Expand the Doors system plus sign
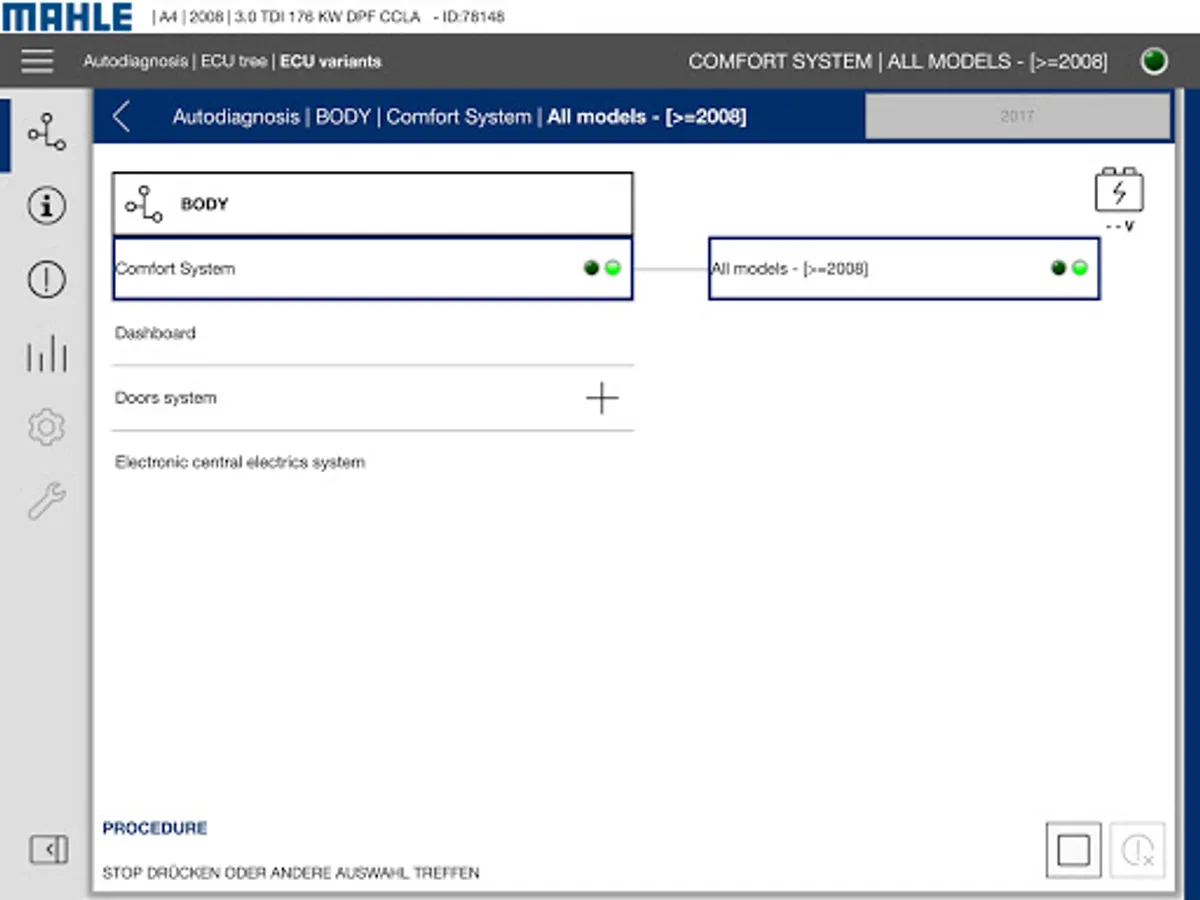Image resolution: width=1200 pixels, height=900 pixels. click(x=602, y=398)
